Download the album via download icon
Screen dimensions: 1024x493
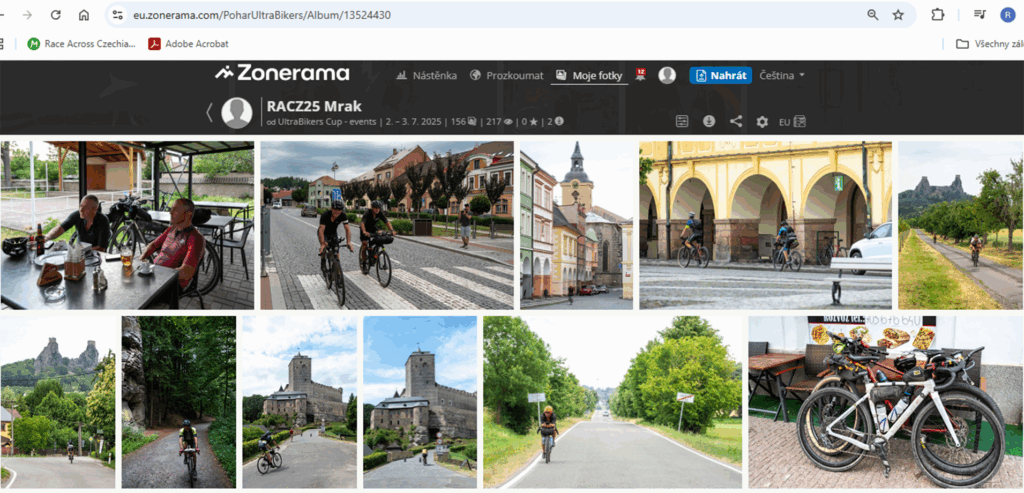click(709, 121)
